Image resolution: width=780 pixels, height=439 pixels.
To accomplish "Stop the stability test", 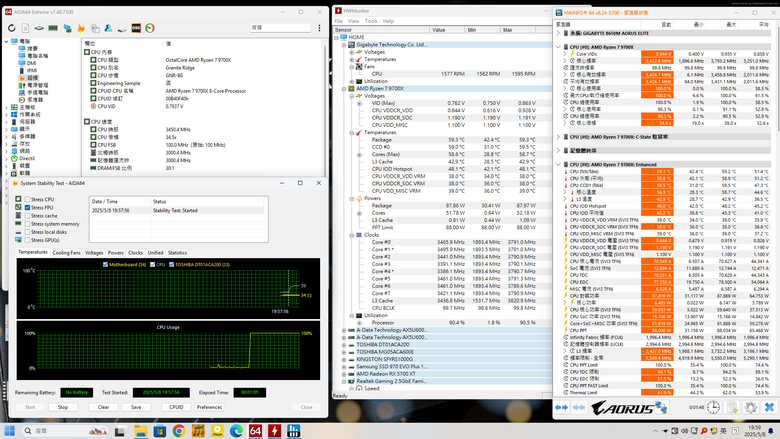I will (63, 407).
